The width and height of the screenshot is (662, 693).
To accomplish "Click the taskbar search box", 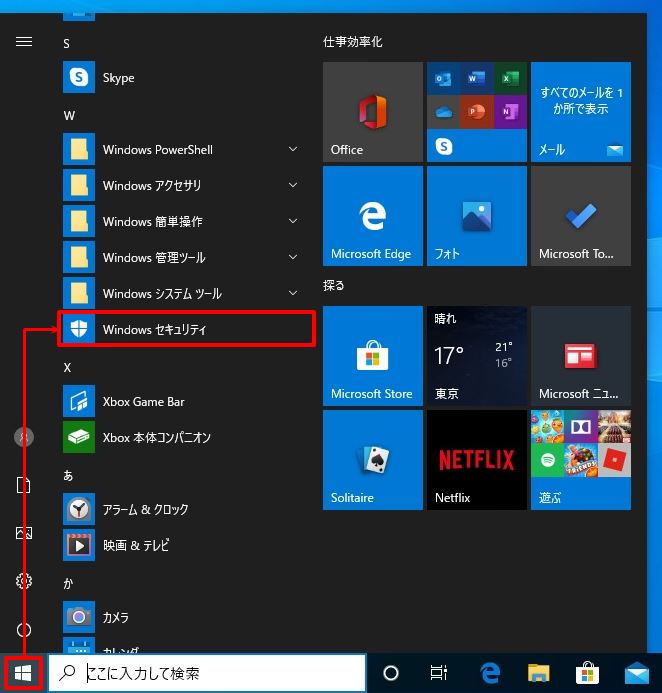I will coord(207,673).
